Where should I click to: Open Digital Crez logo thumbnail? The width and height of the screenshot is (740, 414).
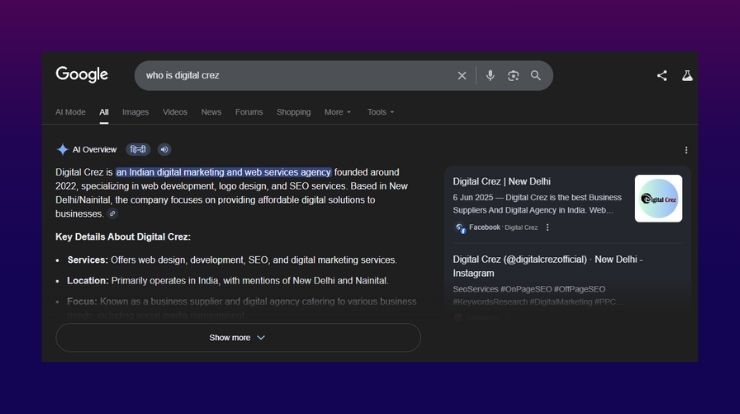point(658,199)
